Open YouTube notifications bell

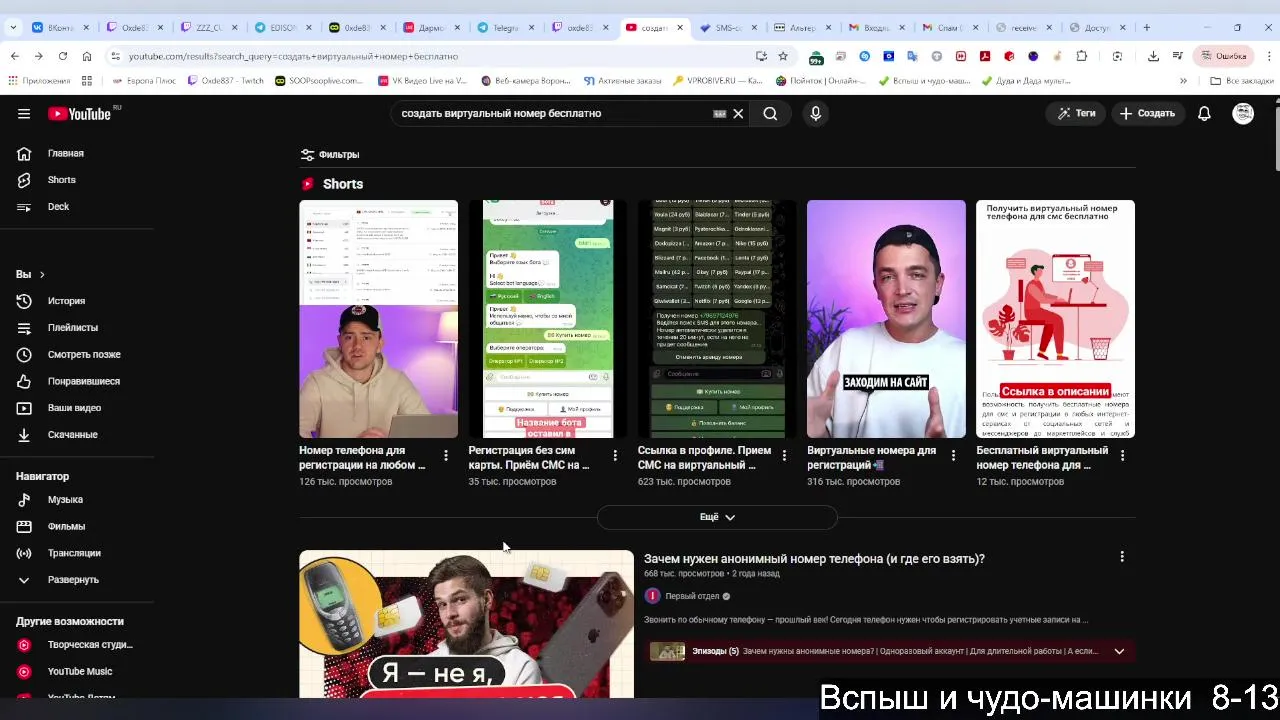coord(1204,114)
